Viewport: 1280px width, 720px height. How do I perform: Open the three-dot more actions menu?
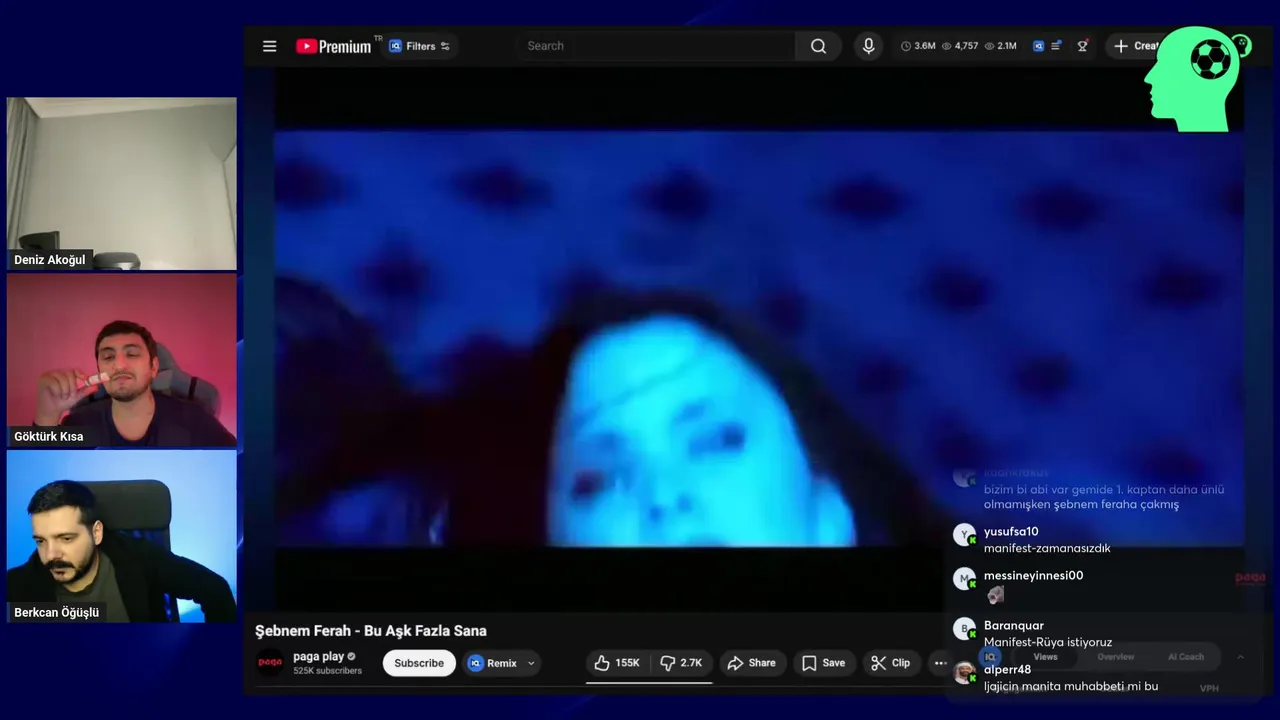[940, 663]
